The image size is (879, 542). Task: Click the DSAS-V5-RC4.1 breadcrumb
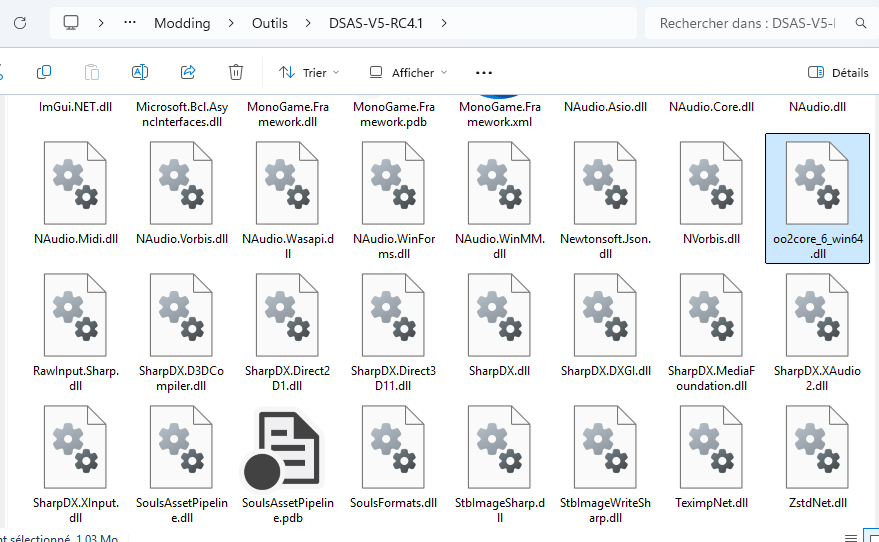[376, 23]
